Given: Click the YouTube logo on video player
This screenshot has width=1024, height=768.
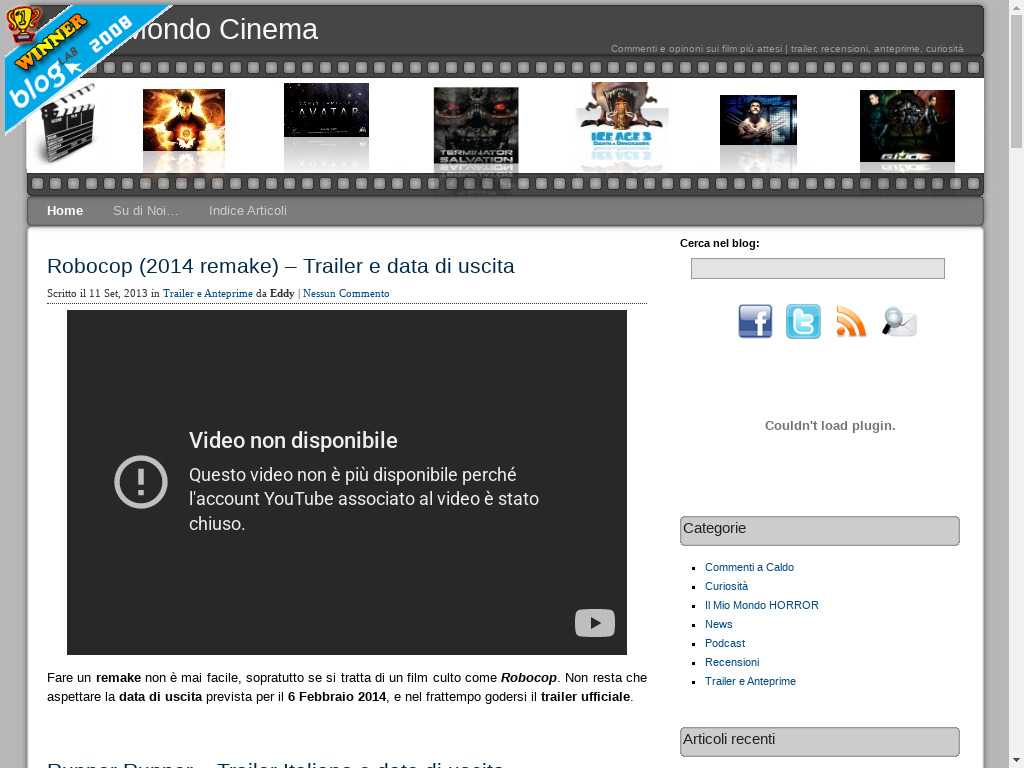Looking at the screenshot, I should (x=594, y=623).
